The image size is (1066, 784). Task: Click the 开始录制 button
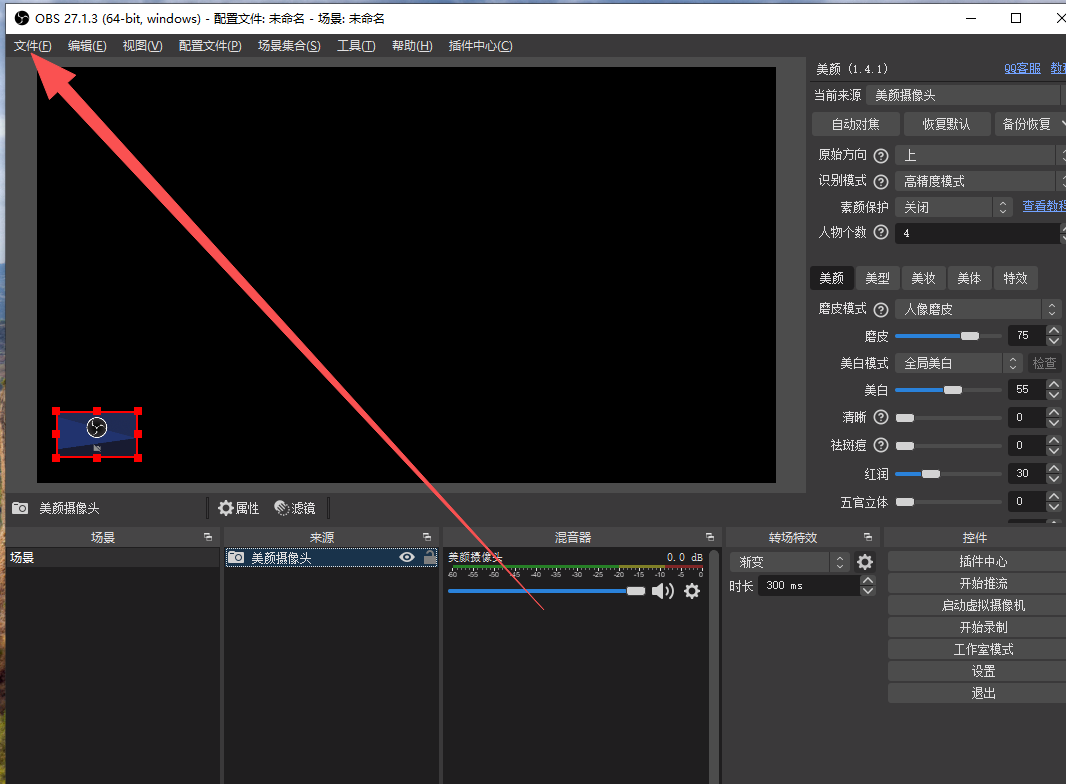point(983,627)
